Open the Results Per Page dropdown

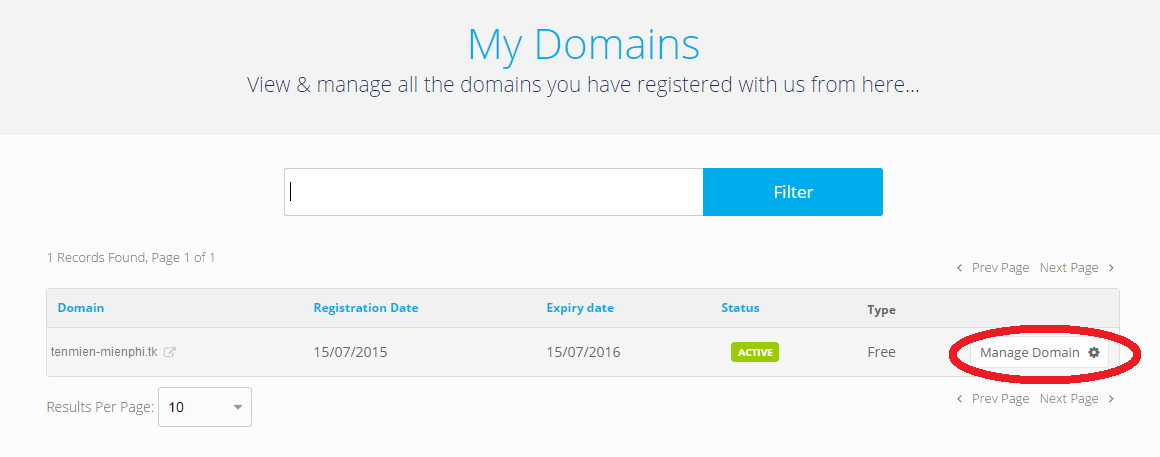pos(205,407)
